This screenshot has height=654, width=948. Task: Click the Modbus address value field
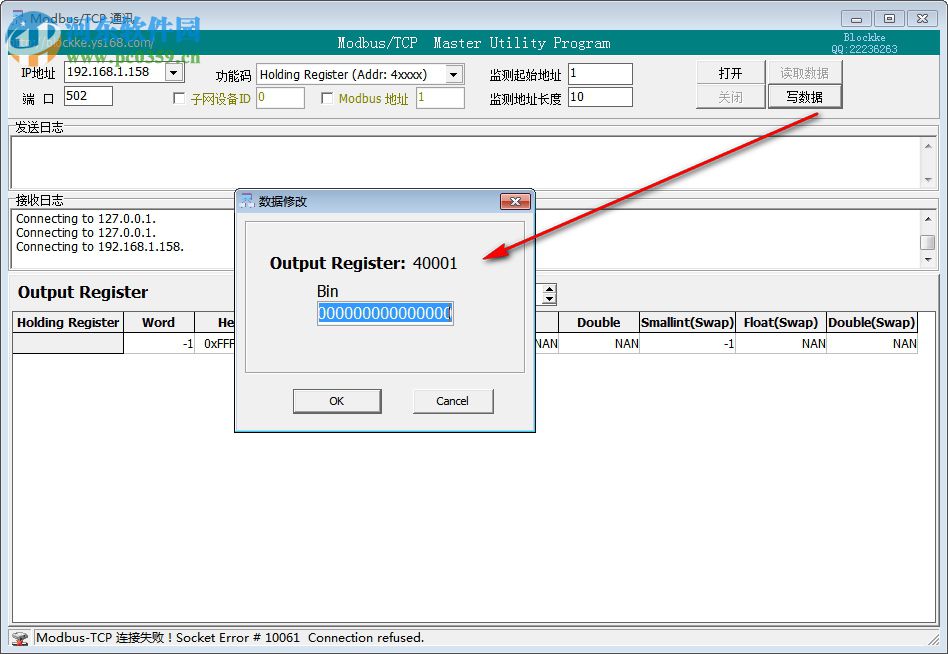pos(440,97)
